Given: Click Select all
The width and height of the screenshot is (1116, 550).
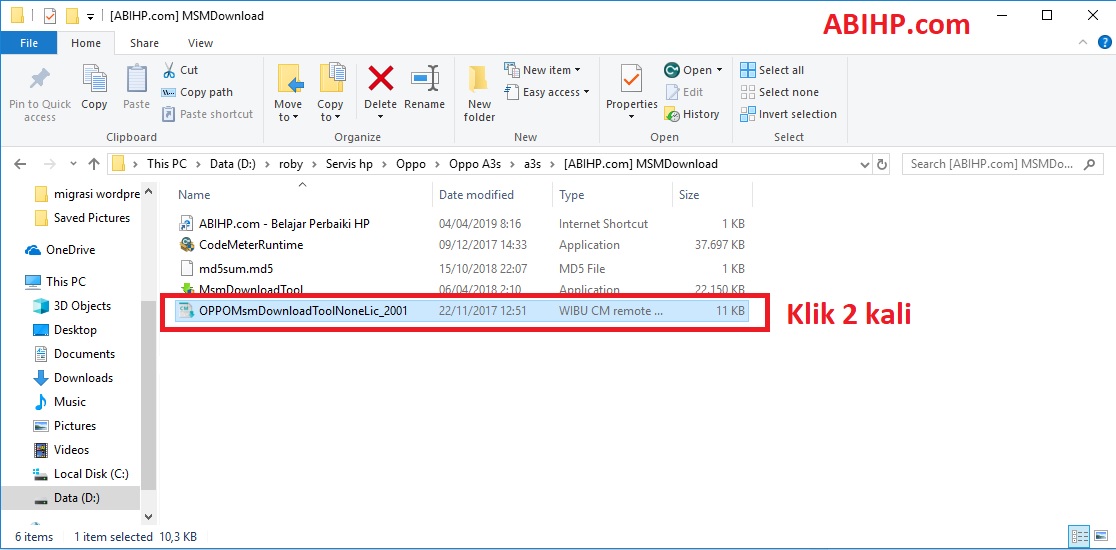Looking at the screenshot, I should point(772,70).
